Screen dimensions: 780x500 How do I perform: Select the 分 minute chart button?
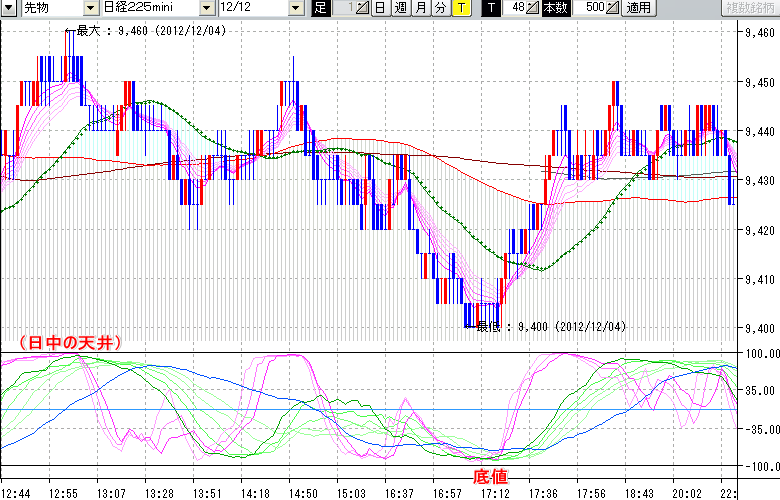(441, 8)
